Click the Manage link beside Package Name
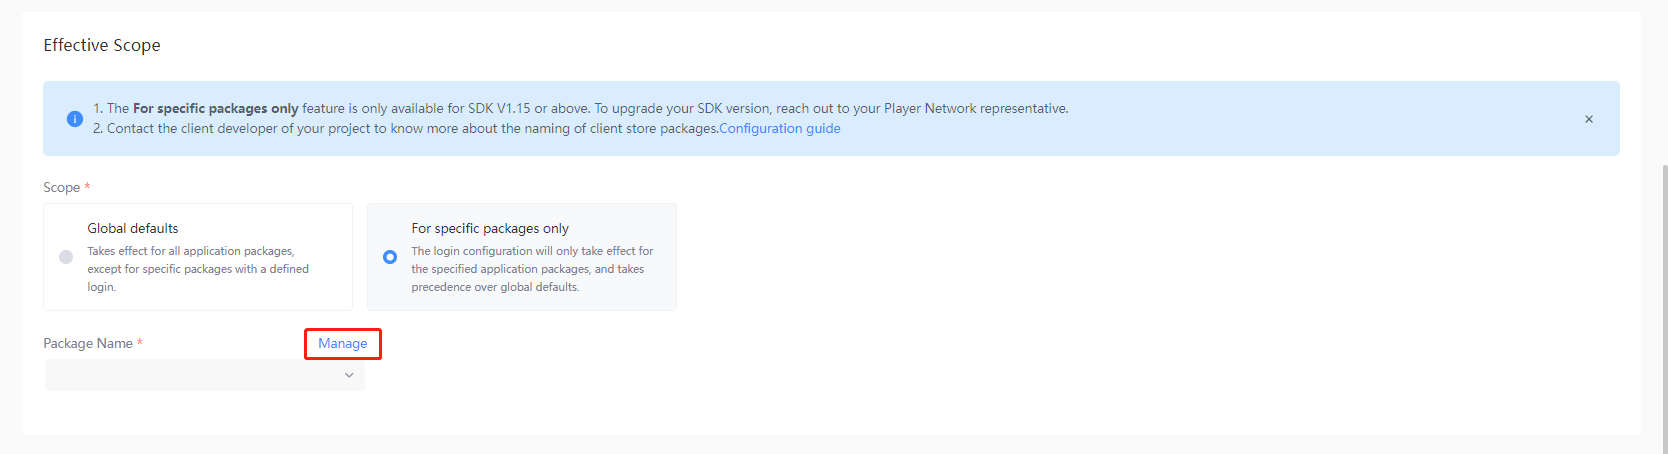Screen dimensions: 1668x454 click(x=343, y=344)
